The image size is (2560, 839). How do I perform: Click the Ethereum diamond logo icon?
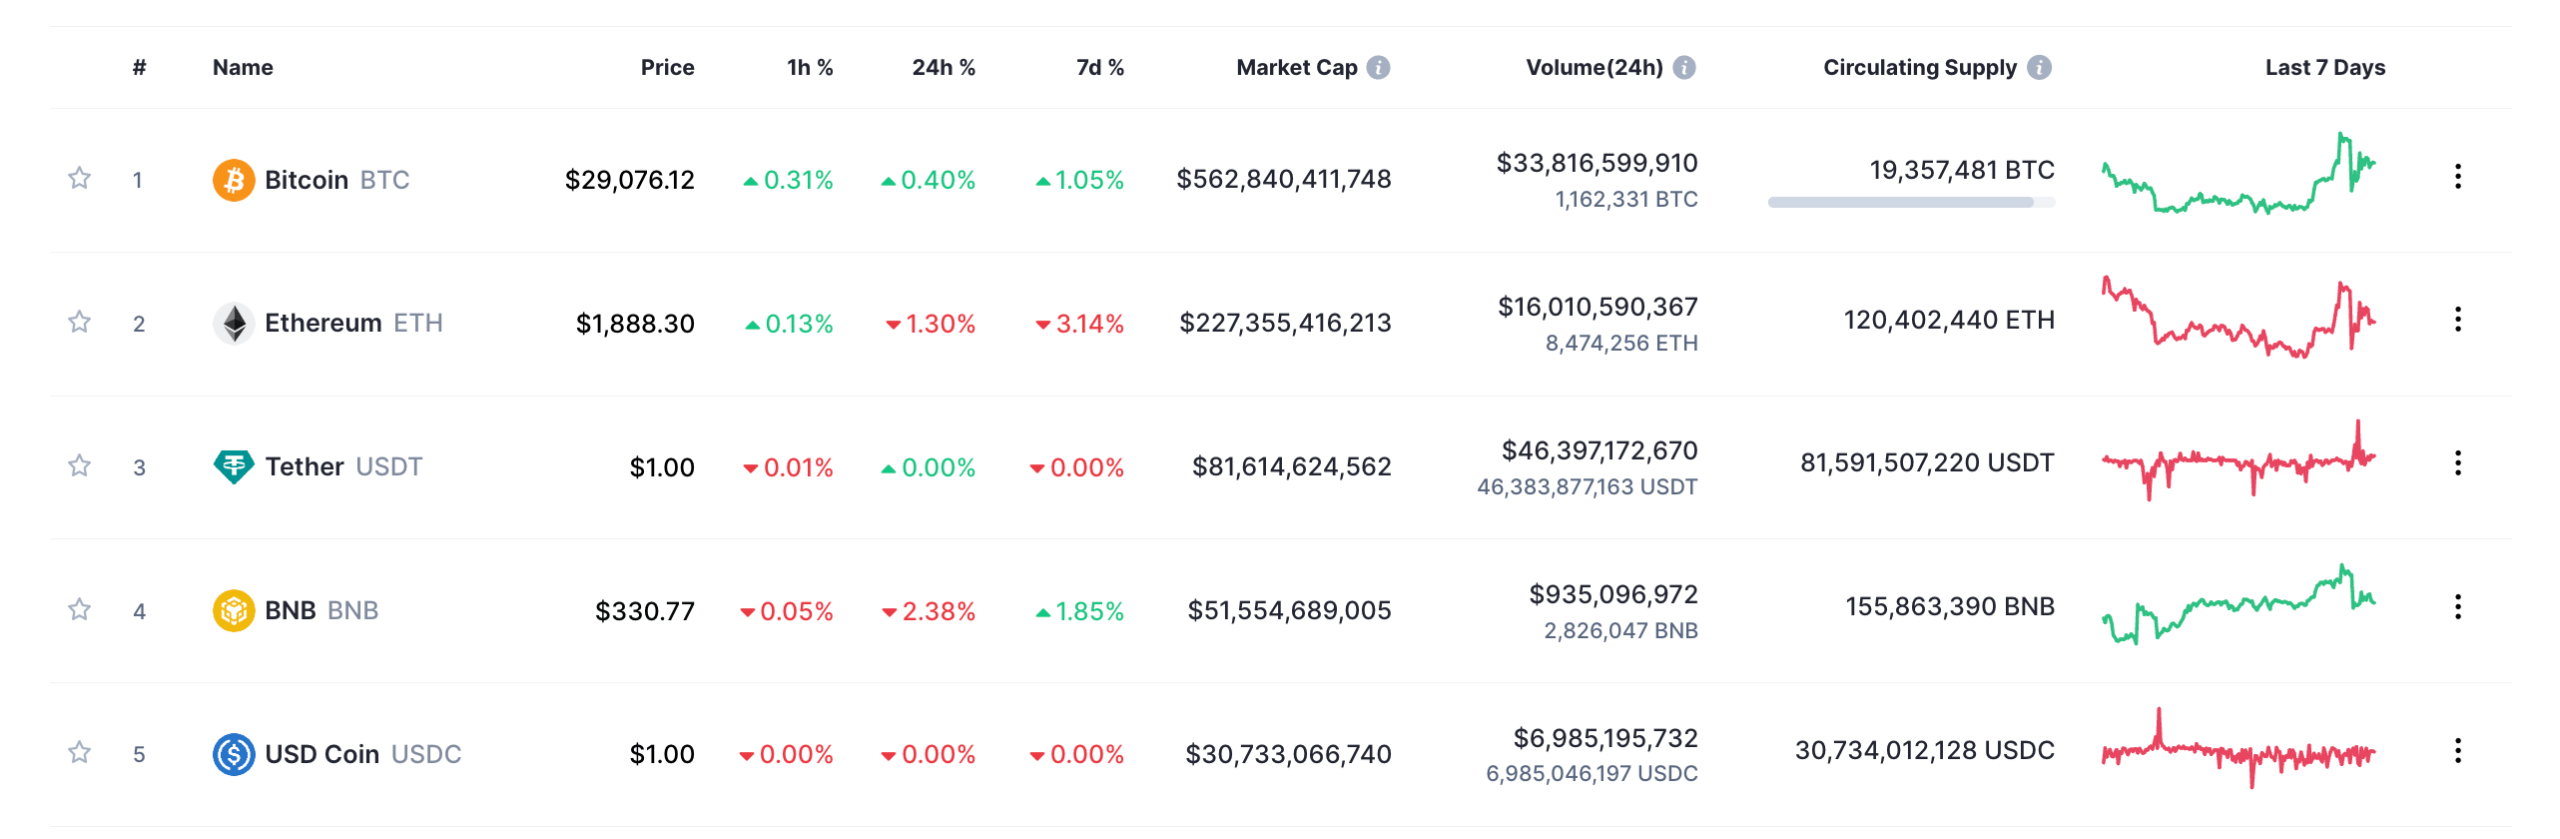pos(233,323)
